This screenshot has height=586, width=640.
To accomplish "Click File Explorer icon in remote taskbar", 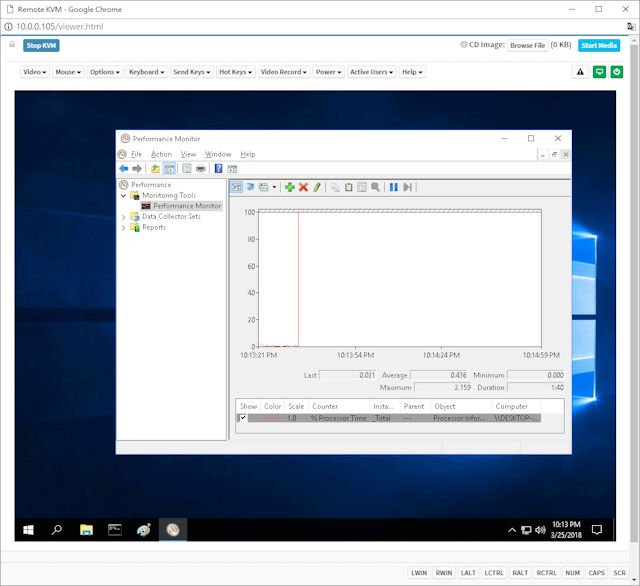I will (86, 530).
